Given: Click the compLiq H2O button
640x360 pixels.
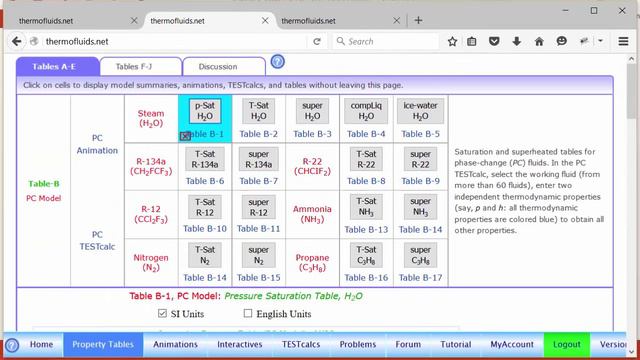Looking at the screenshot, I should click(366, 111).
